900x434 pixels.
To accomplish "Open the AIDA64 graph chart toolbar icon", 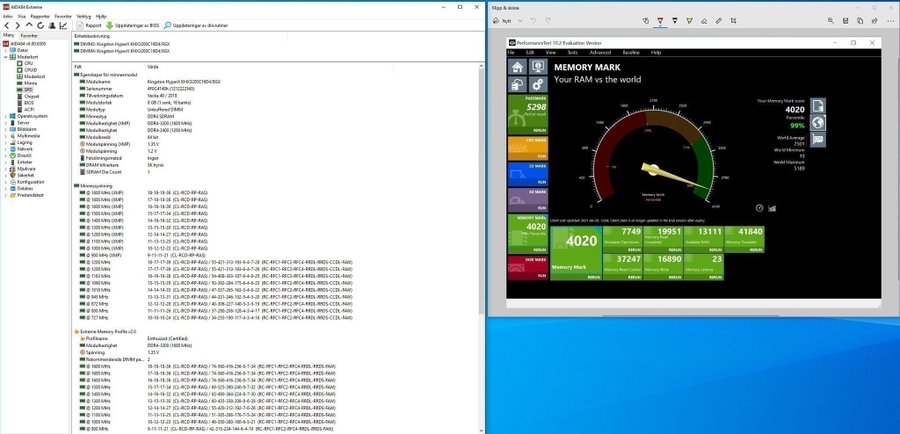I will coord(63,25).
